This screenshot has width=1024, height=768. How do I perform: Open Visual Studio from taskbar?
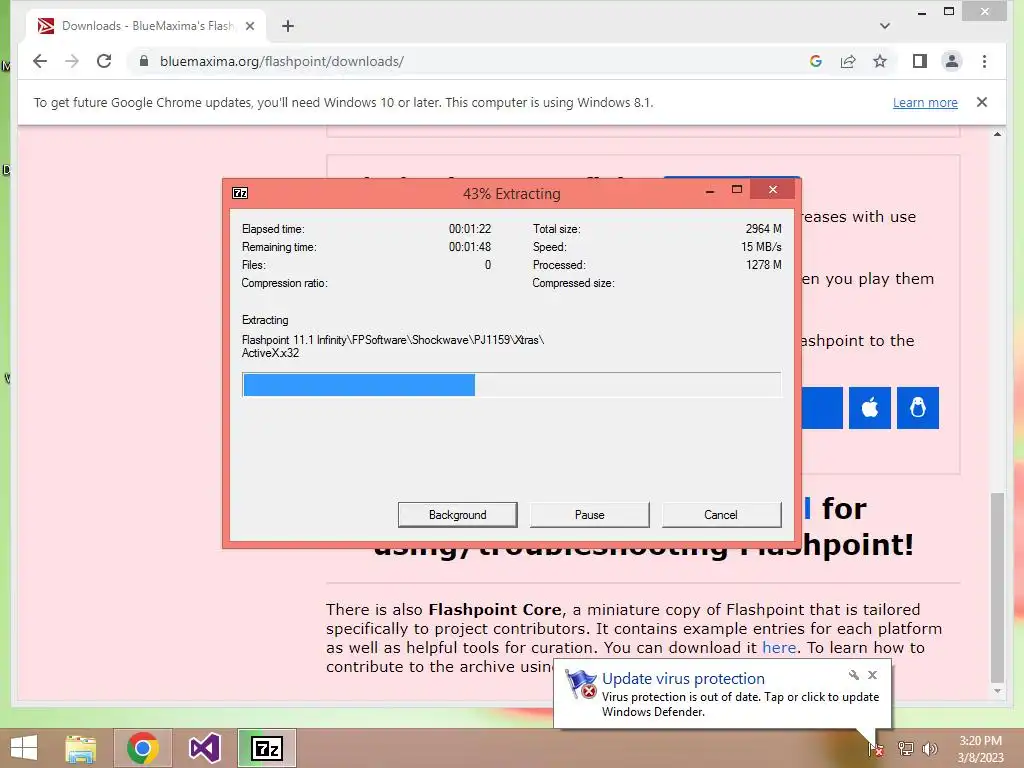coord(204,748)
